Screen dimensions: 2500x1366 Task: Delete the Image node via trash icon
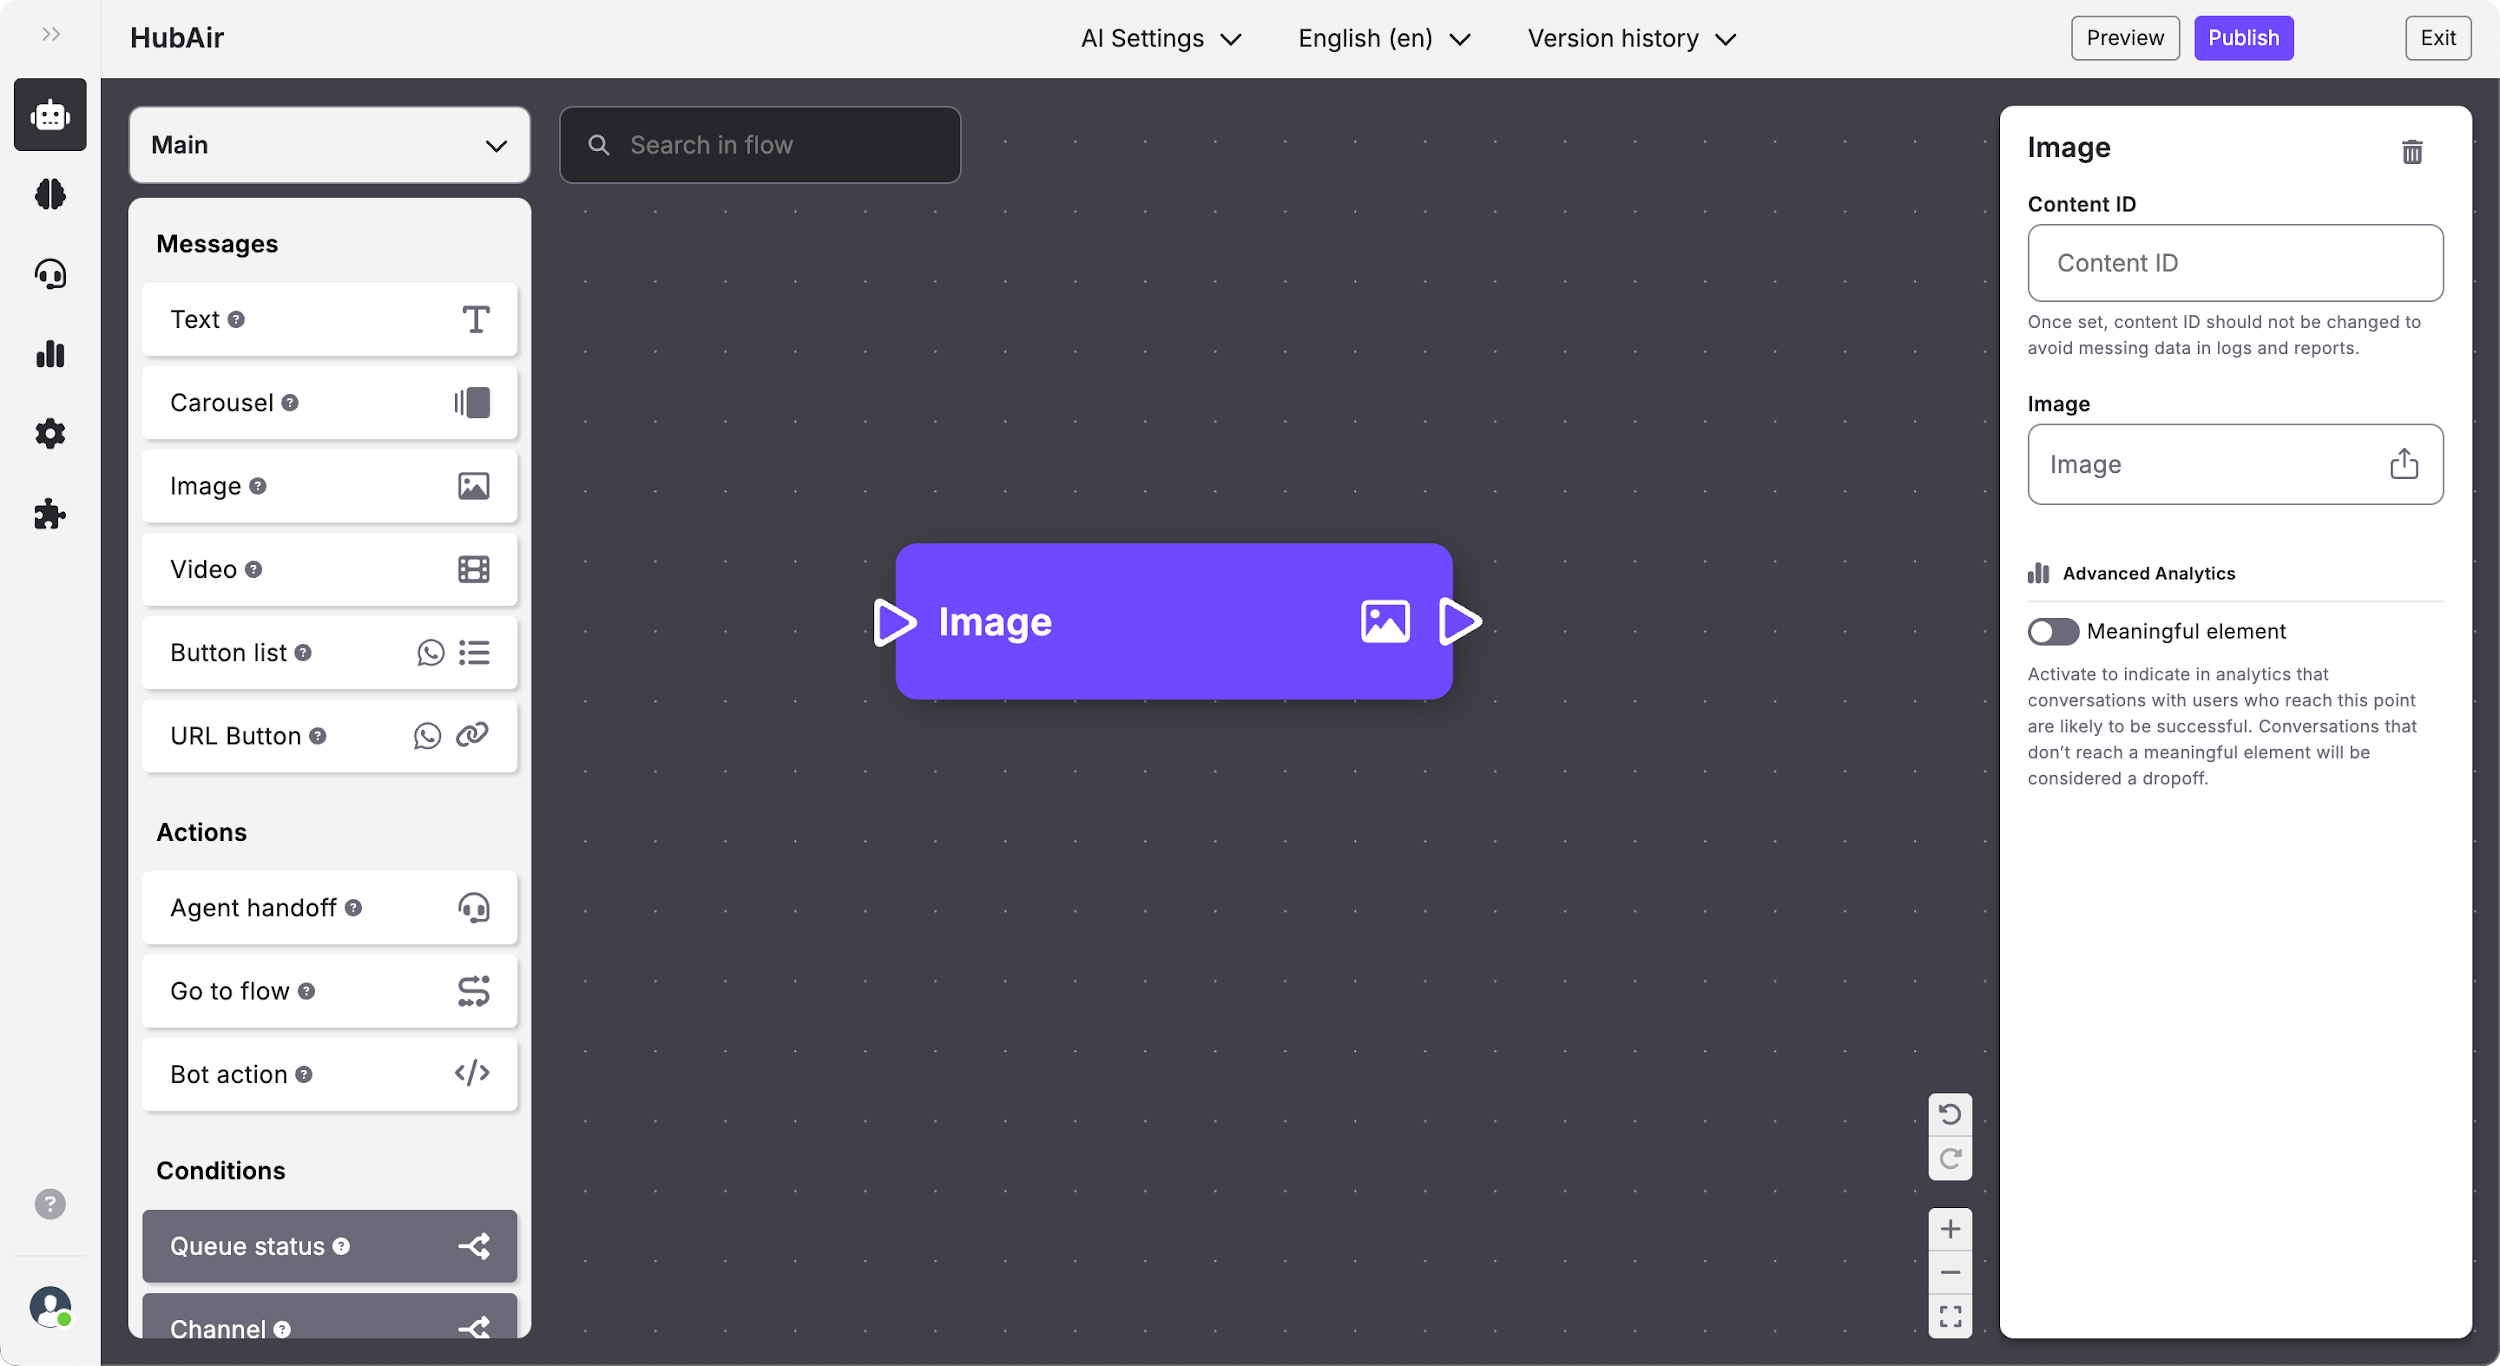[2411, 152]
